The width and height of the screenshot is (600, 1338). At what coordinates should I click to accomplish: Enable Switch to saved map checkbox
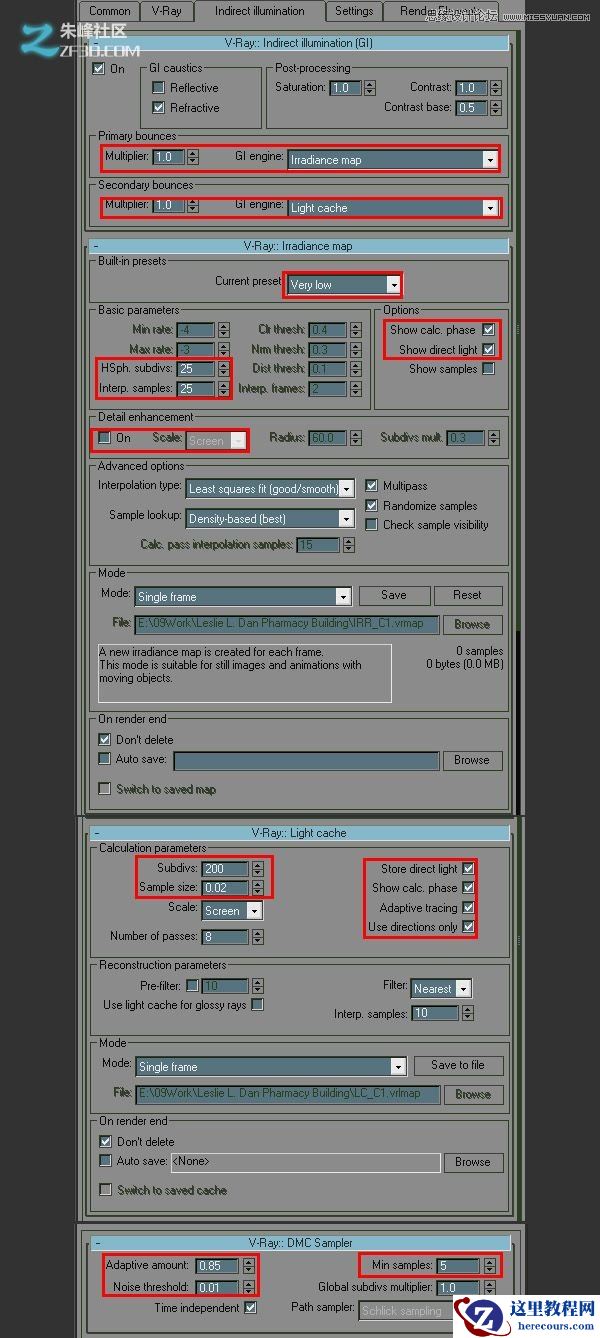[104, 789]
